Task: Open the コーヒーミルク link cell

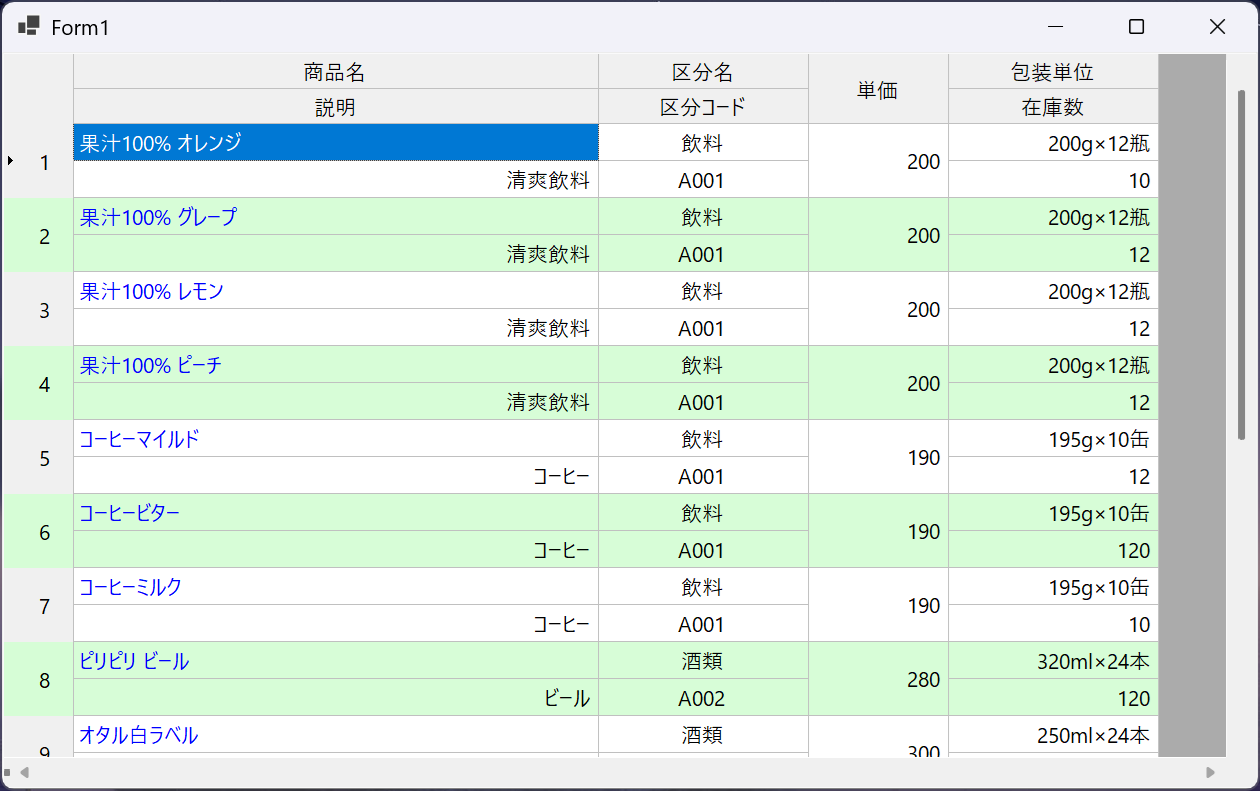Action: point(336,586)
